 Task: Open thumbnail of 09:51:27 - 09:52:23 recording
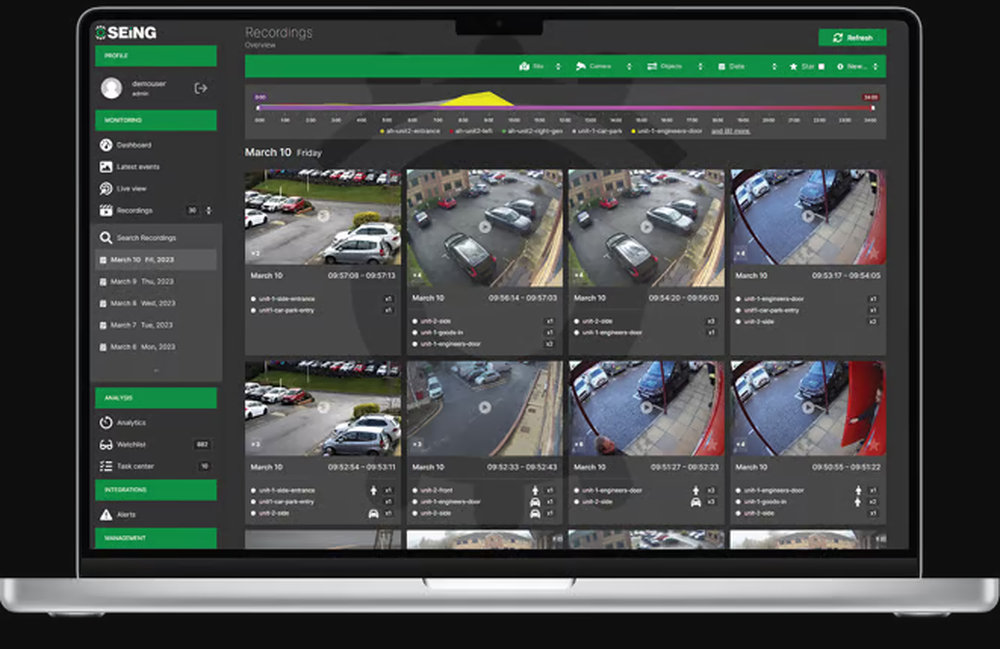(646, 409)
